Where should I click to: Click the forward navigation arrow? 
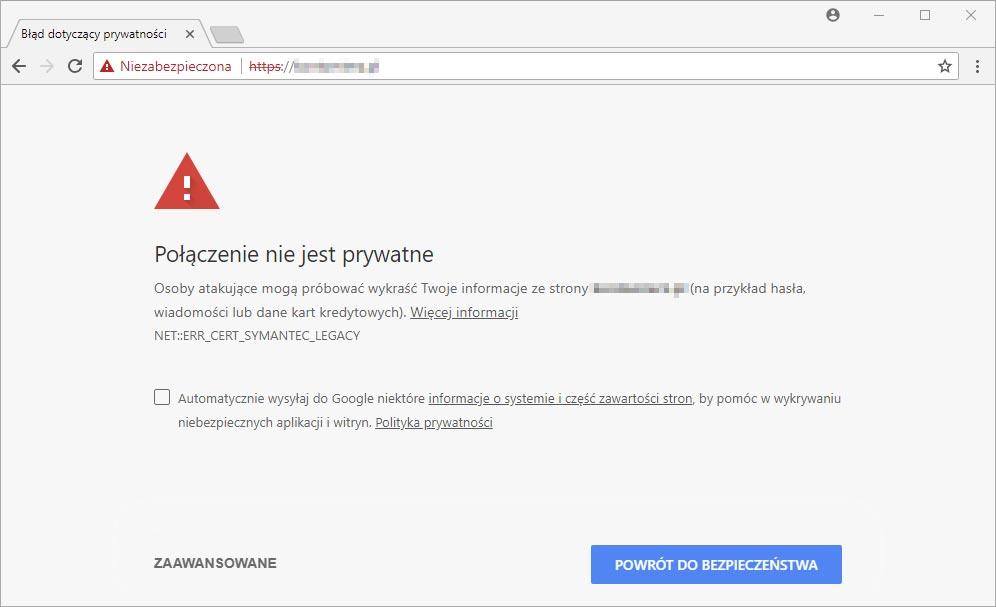click(47, 66)
